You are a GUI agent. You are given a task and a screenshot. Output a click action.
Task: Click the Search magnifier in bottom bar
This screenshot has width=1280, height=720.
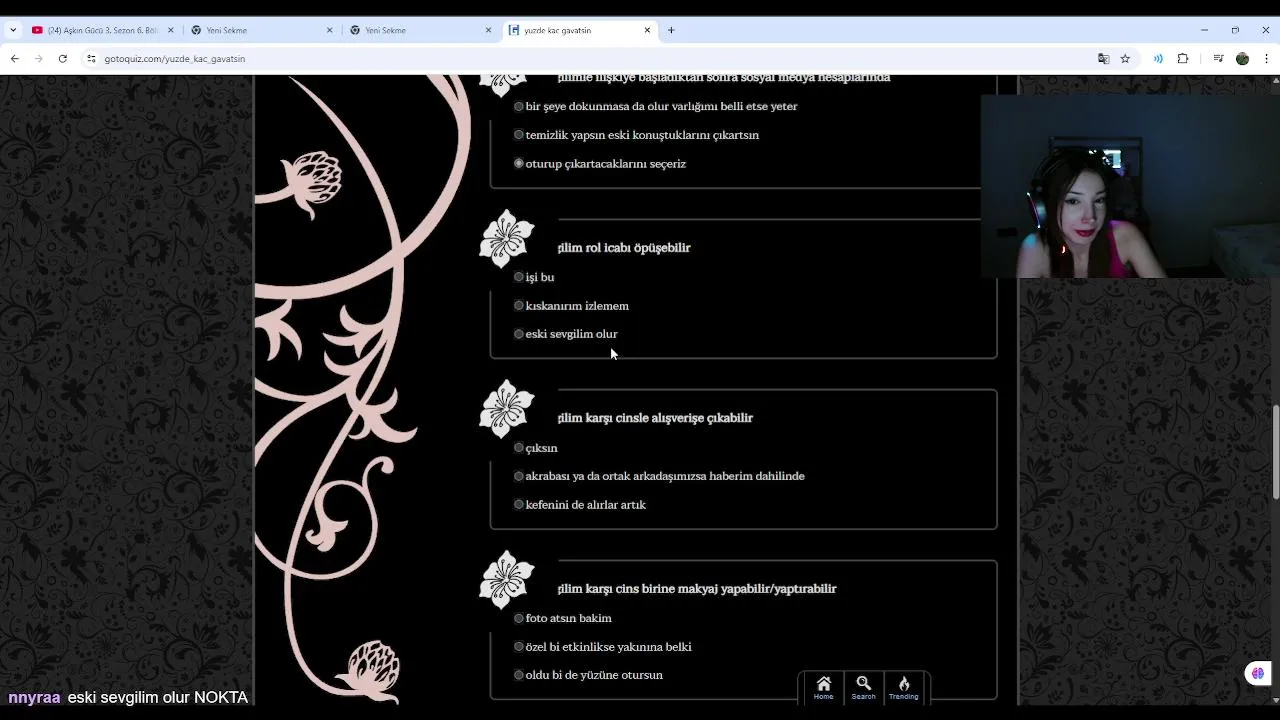click(x=863, y=688)
